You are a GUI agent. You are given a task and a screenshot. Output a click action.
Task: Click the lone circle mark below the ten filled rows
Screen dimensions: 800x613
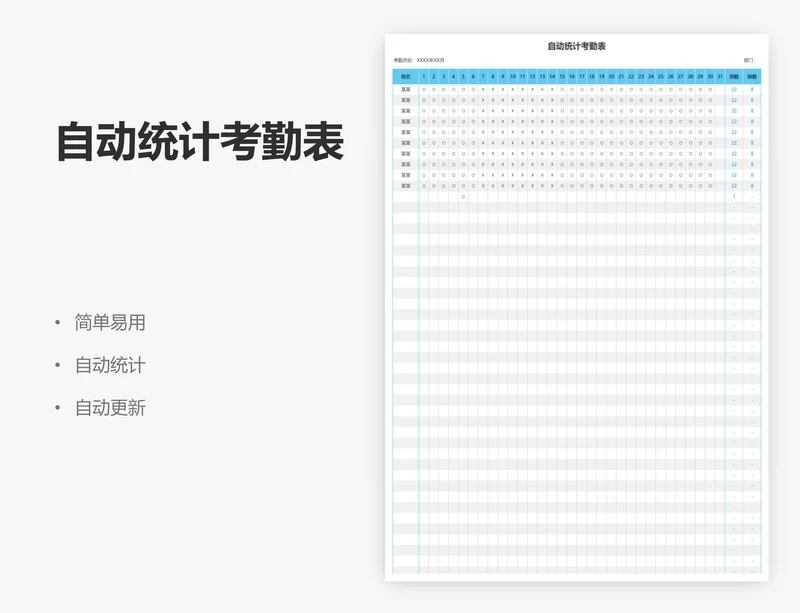click(463, 197)
